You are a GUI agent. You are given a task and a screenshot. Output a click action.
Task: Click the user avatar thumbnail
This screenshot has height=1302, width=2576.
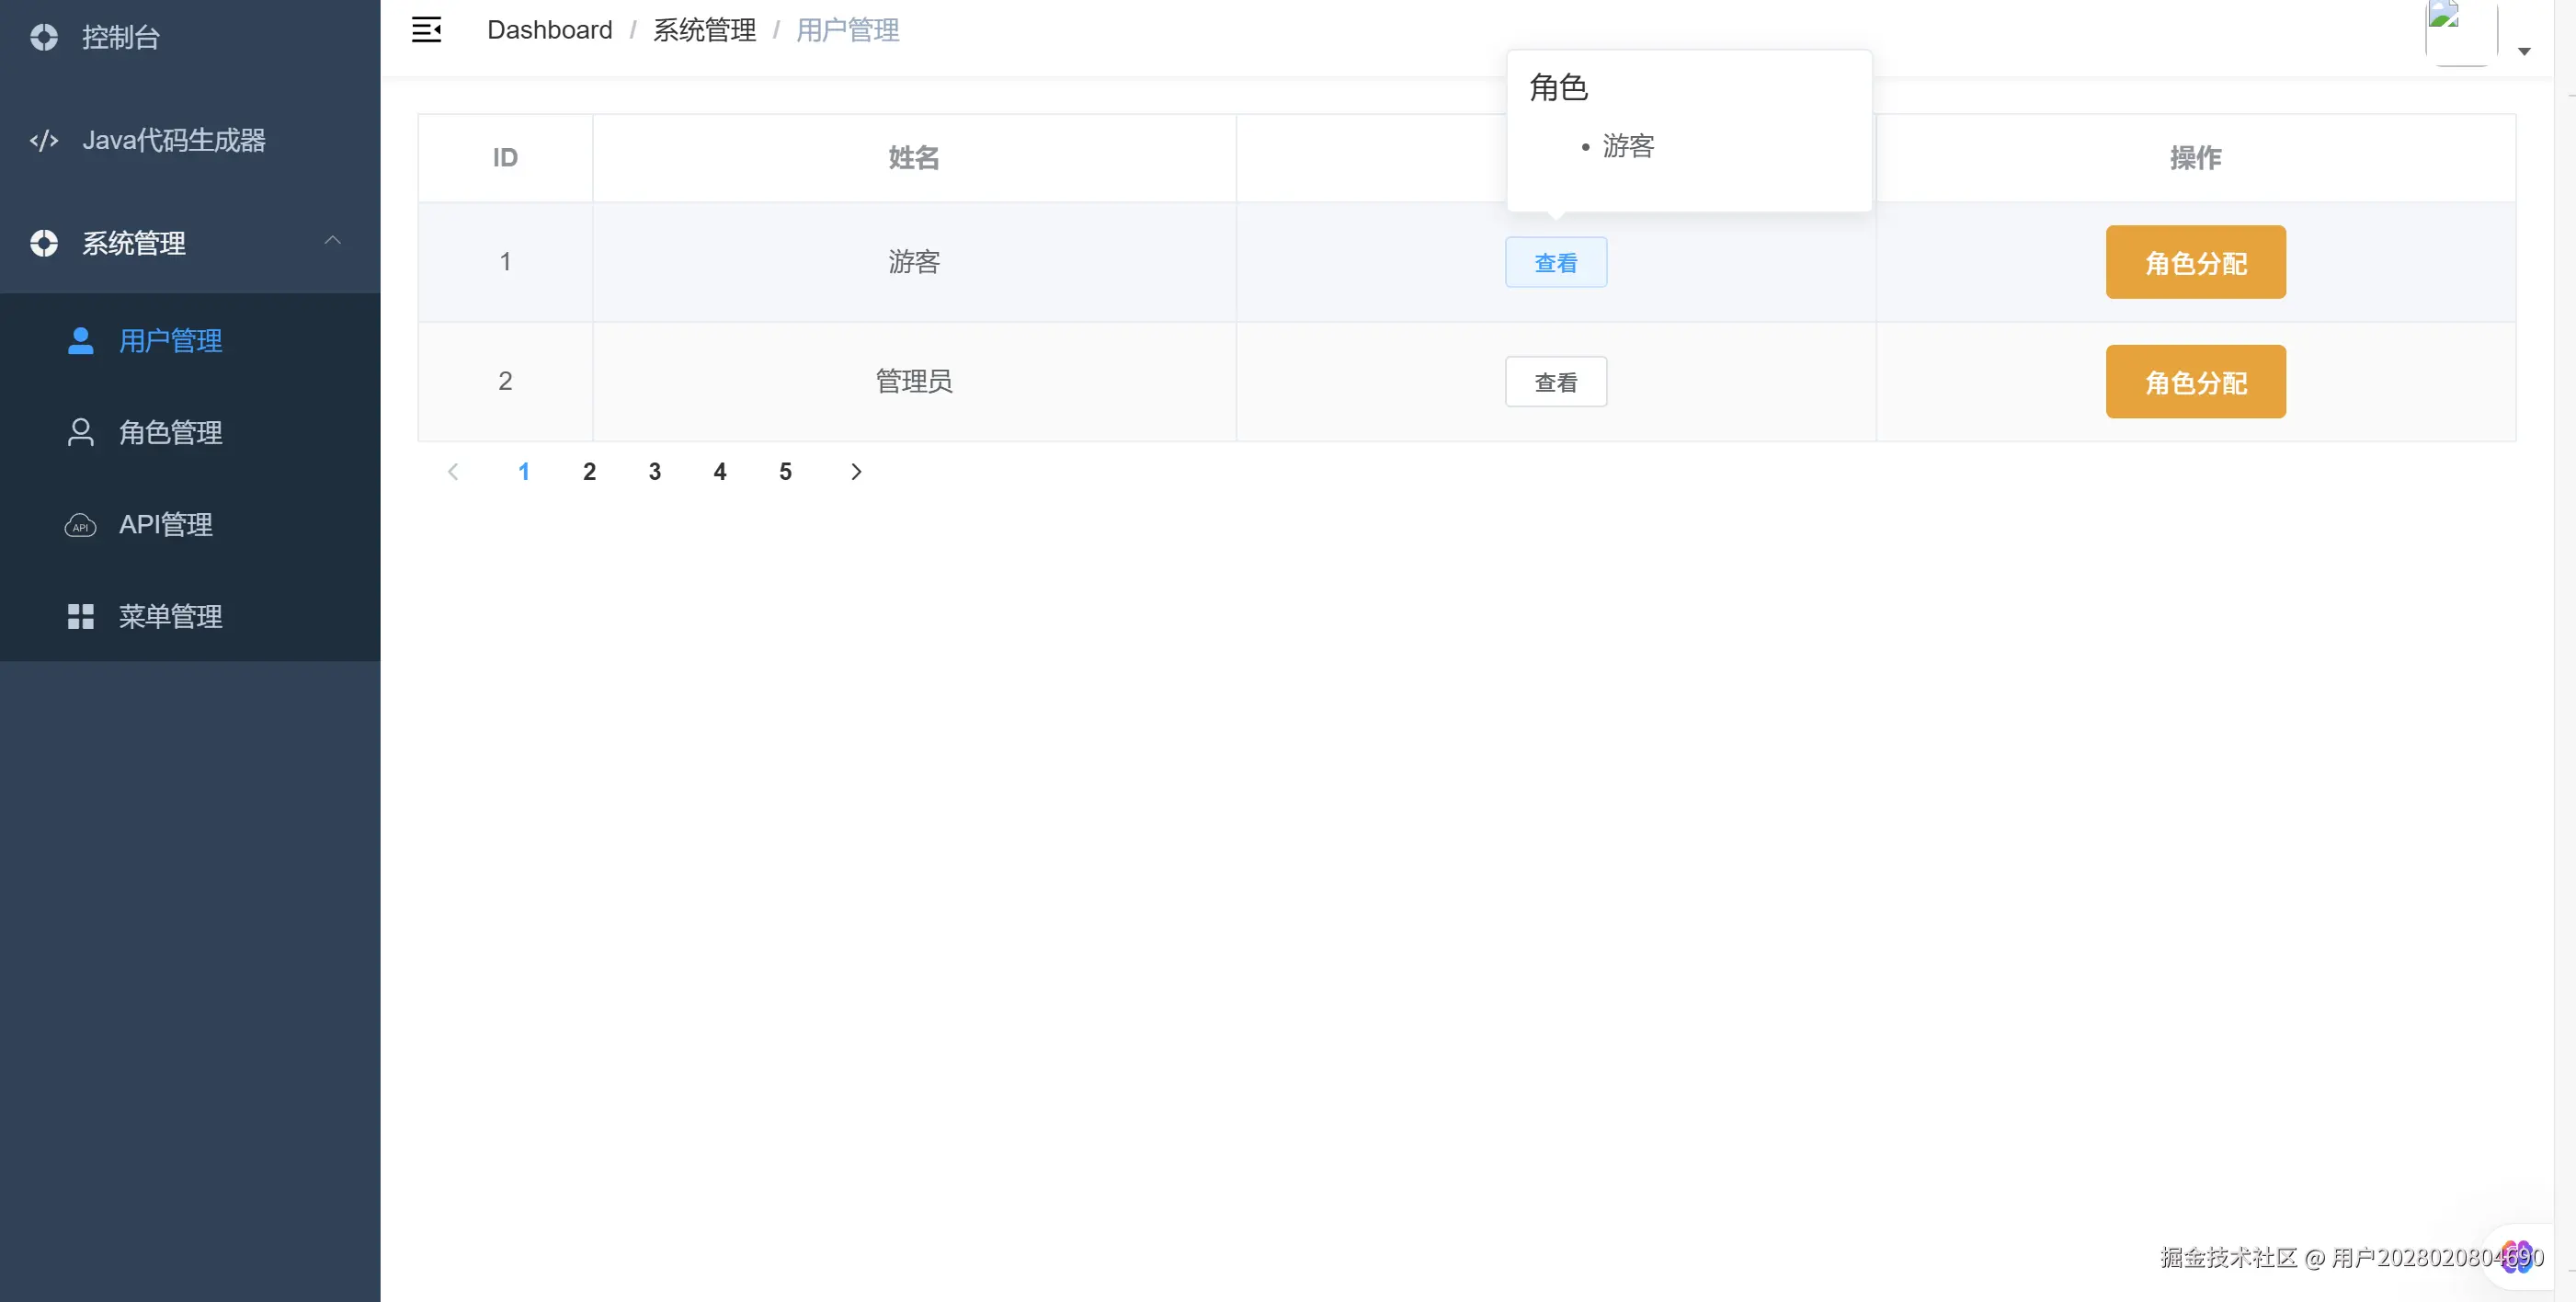coord(2460,32)
